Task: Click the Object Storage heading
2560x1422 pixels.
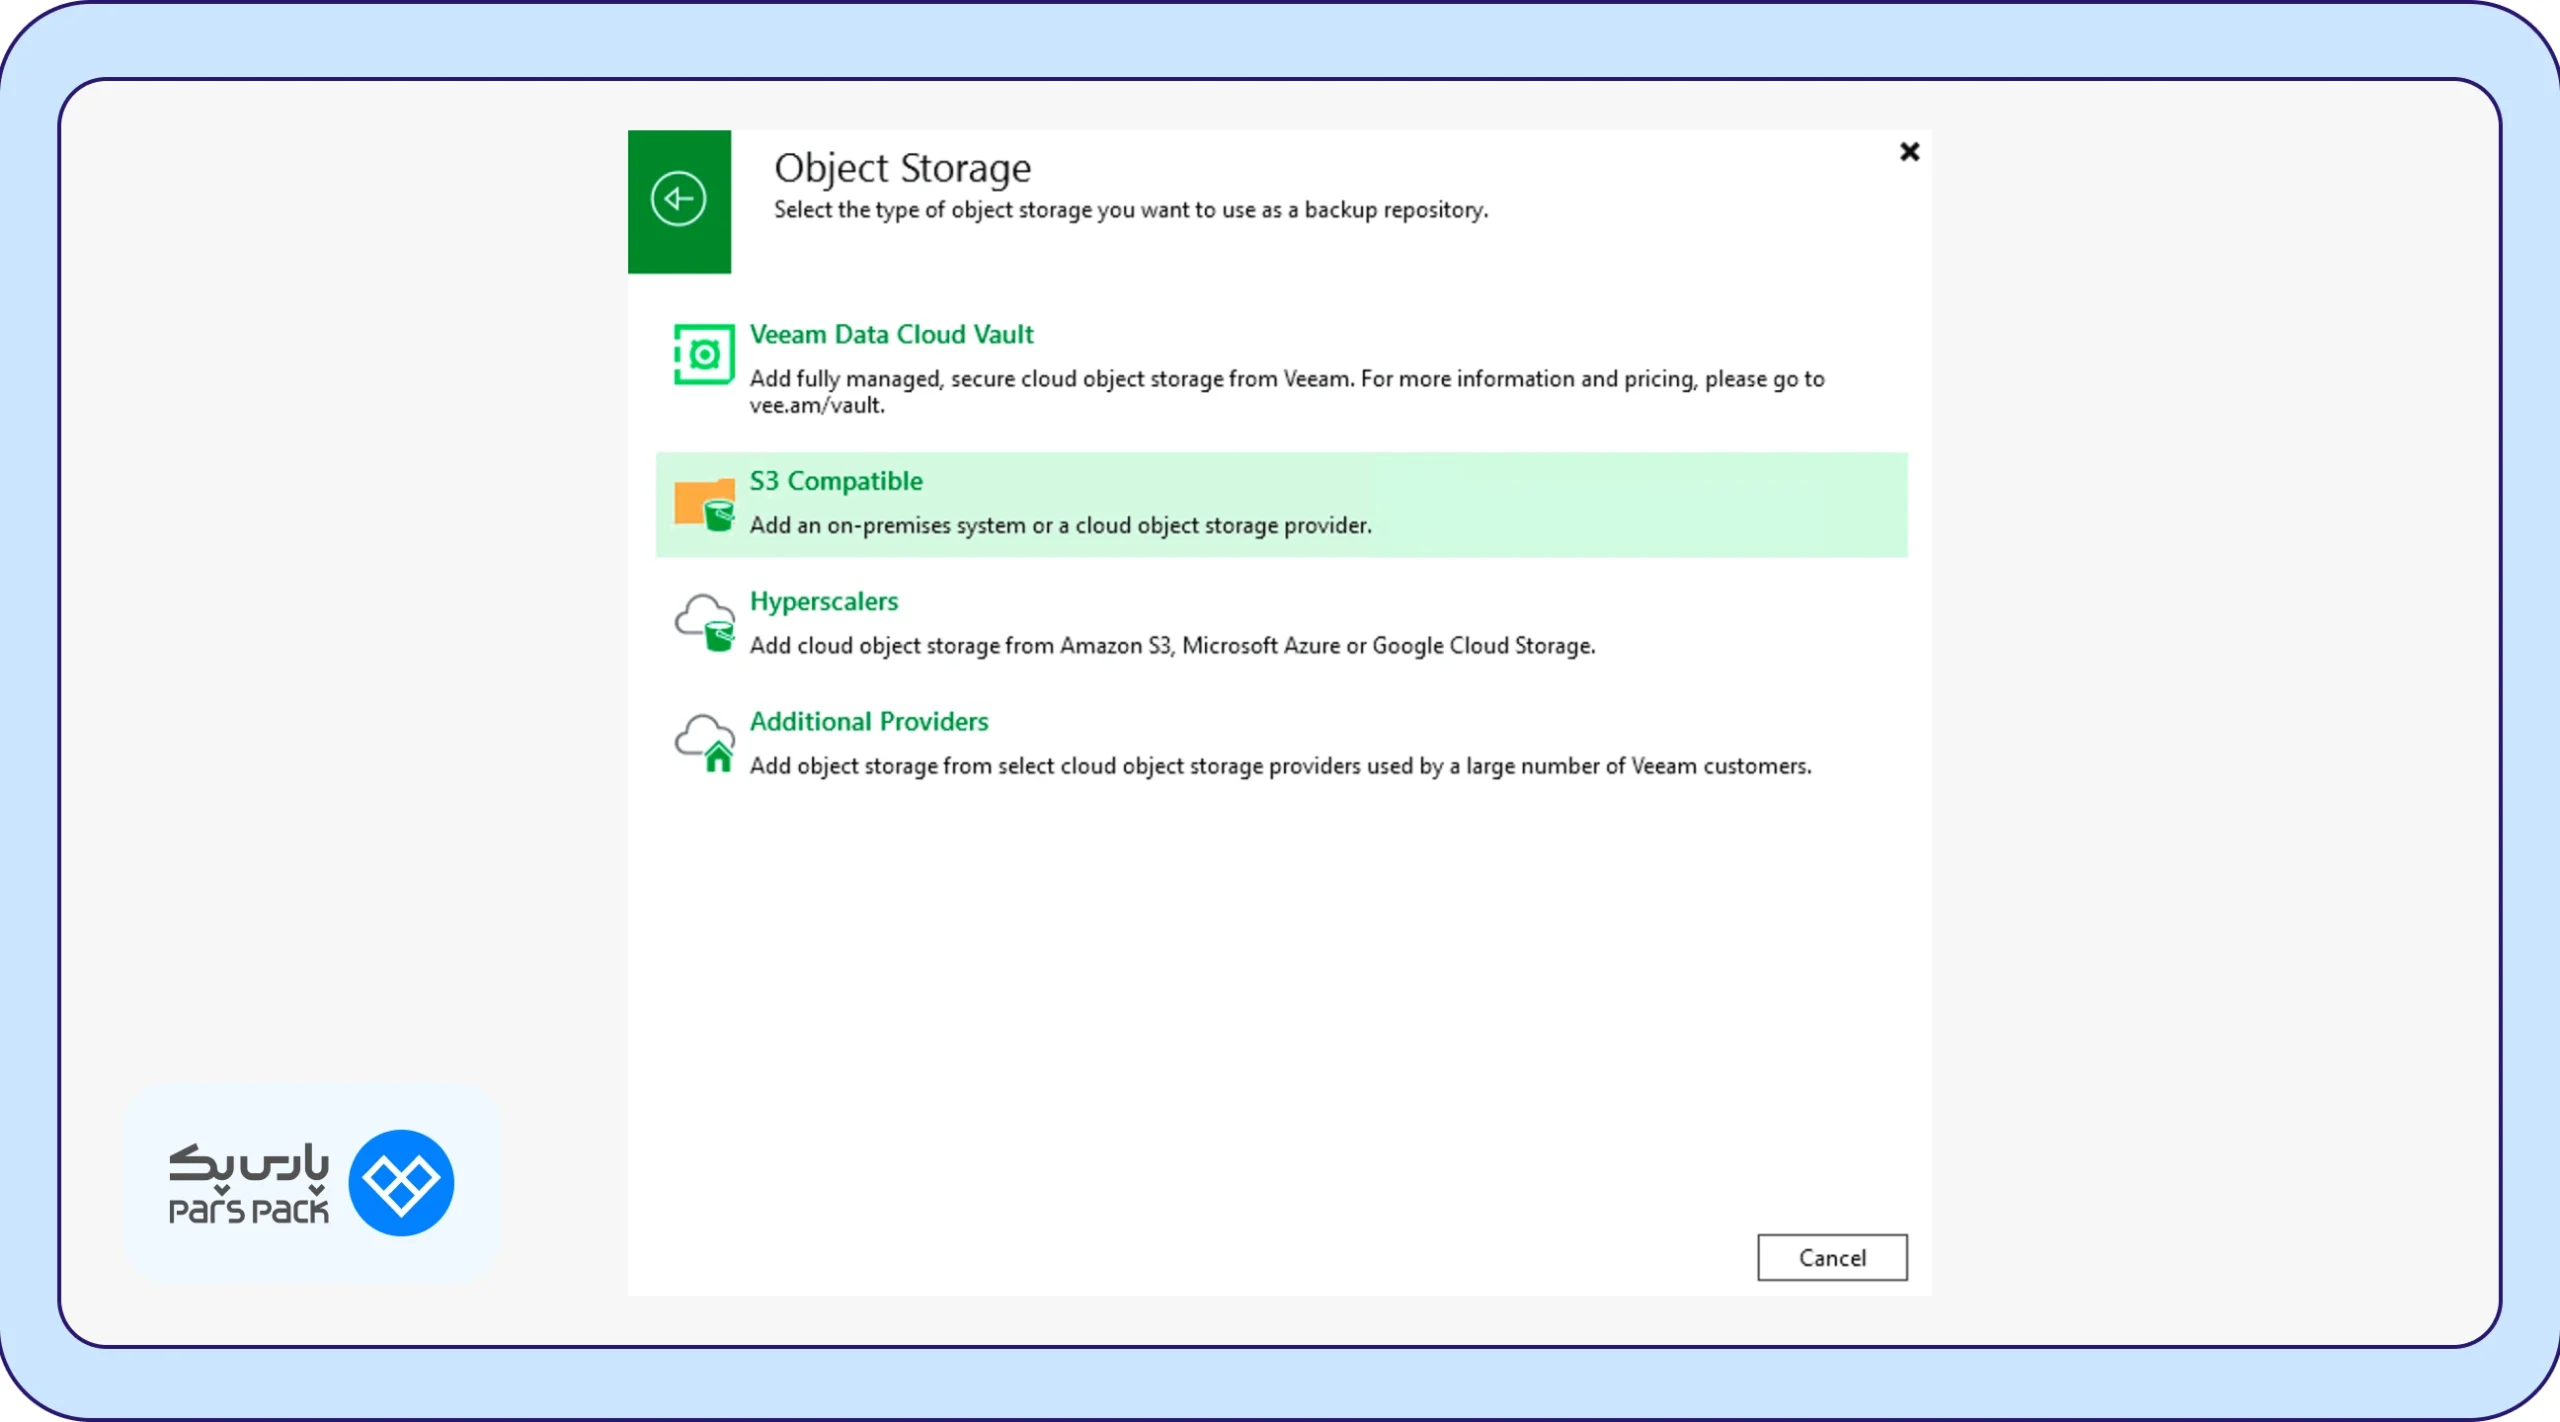Action: 902,168
